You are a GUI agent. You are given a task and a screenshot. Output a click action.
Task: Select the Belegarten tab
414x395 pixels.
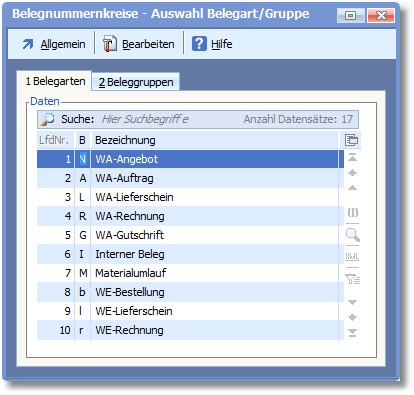55,81
